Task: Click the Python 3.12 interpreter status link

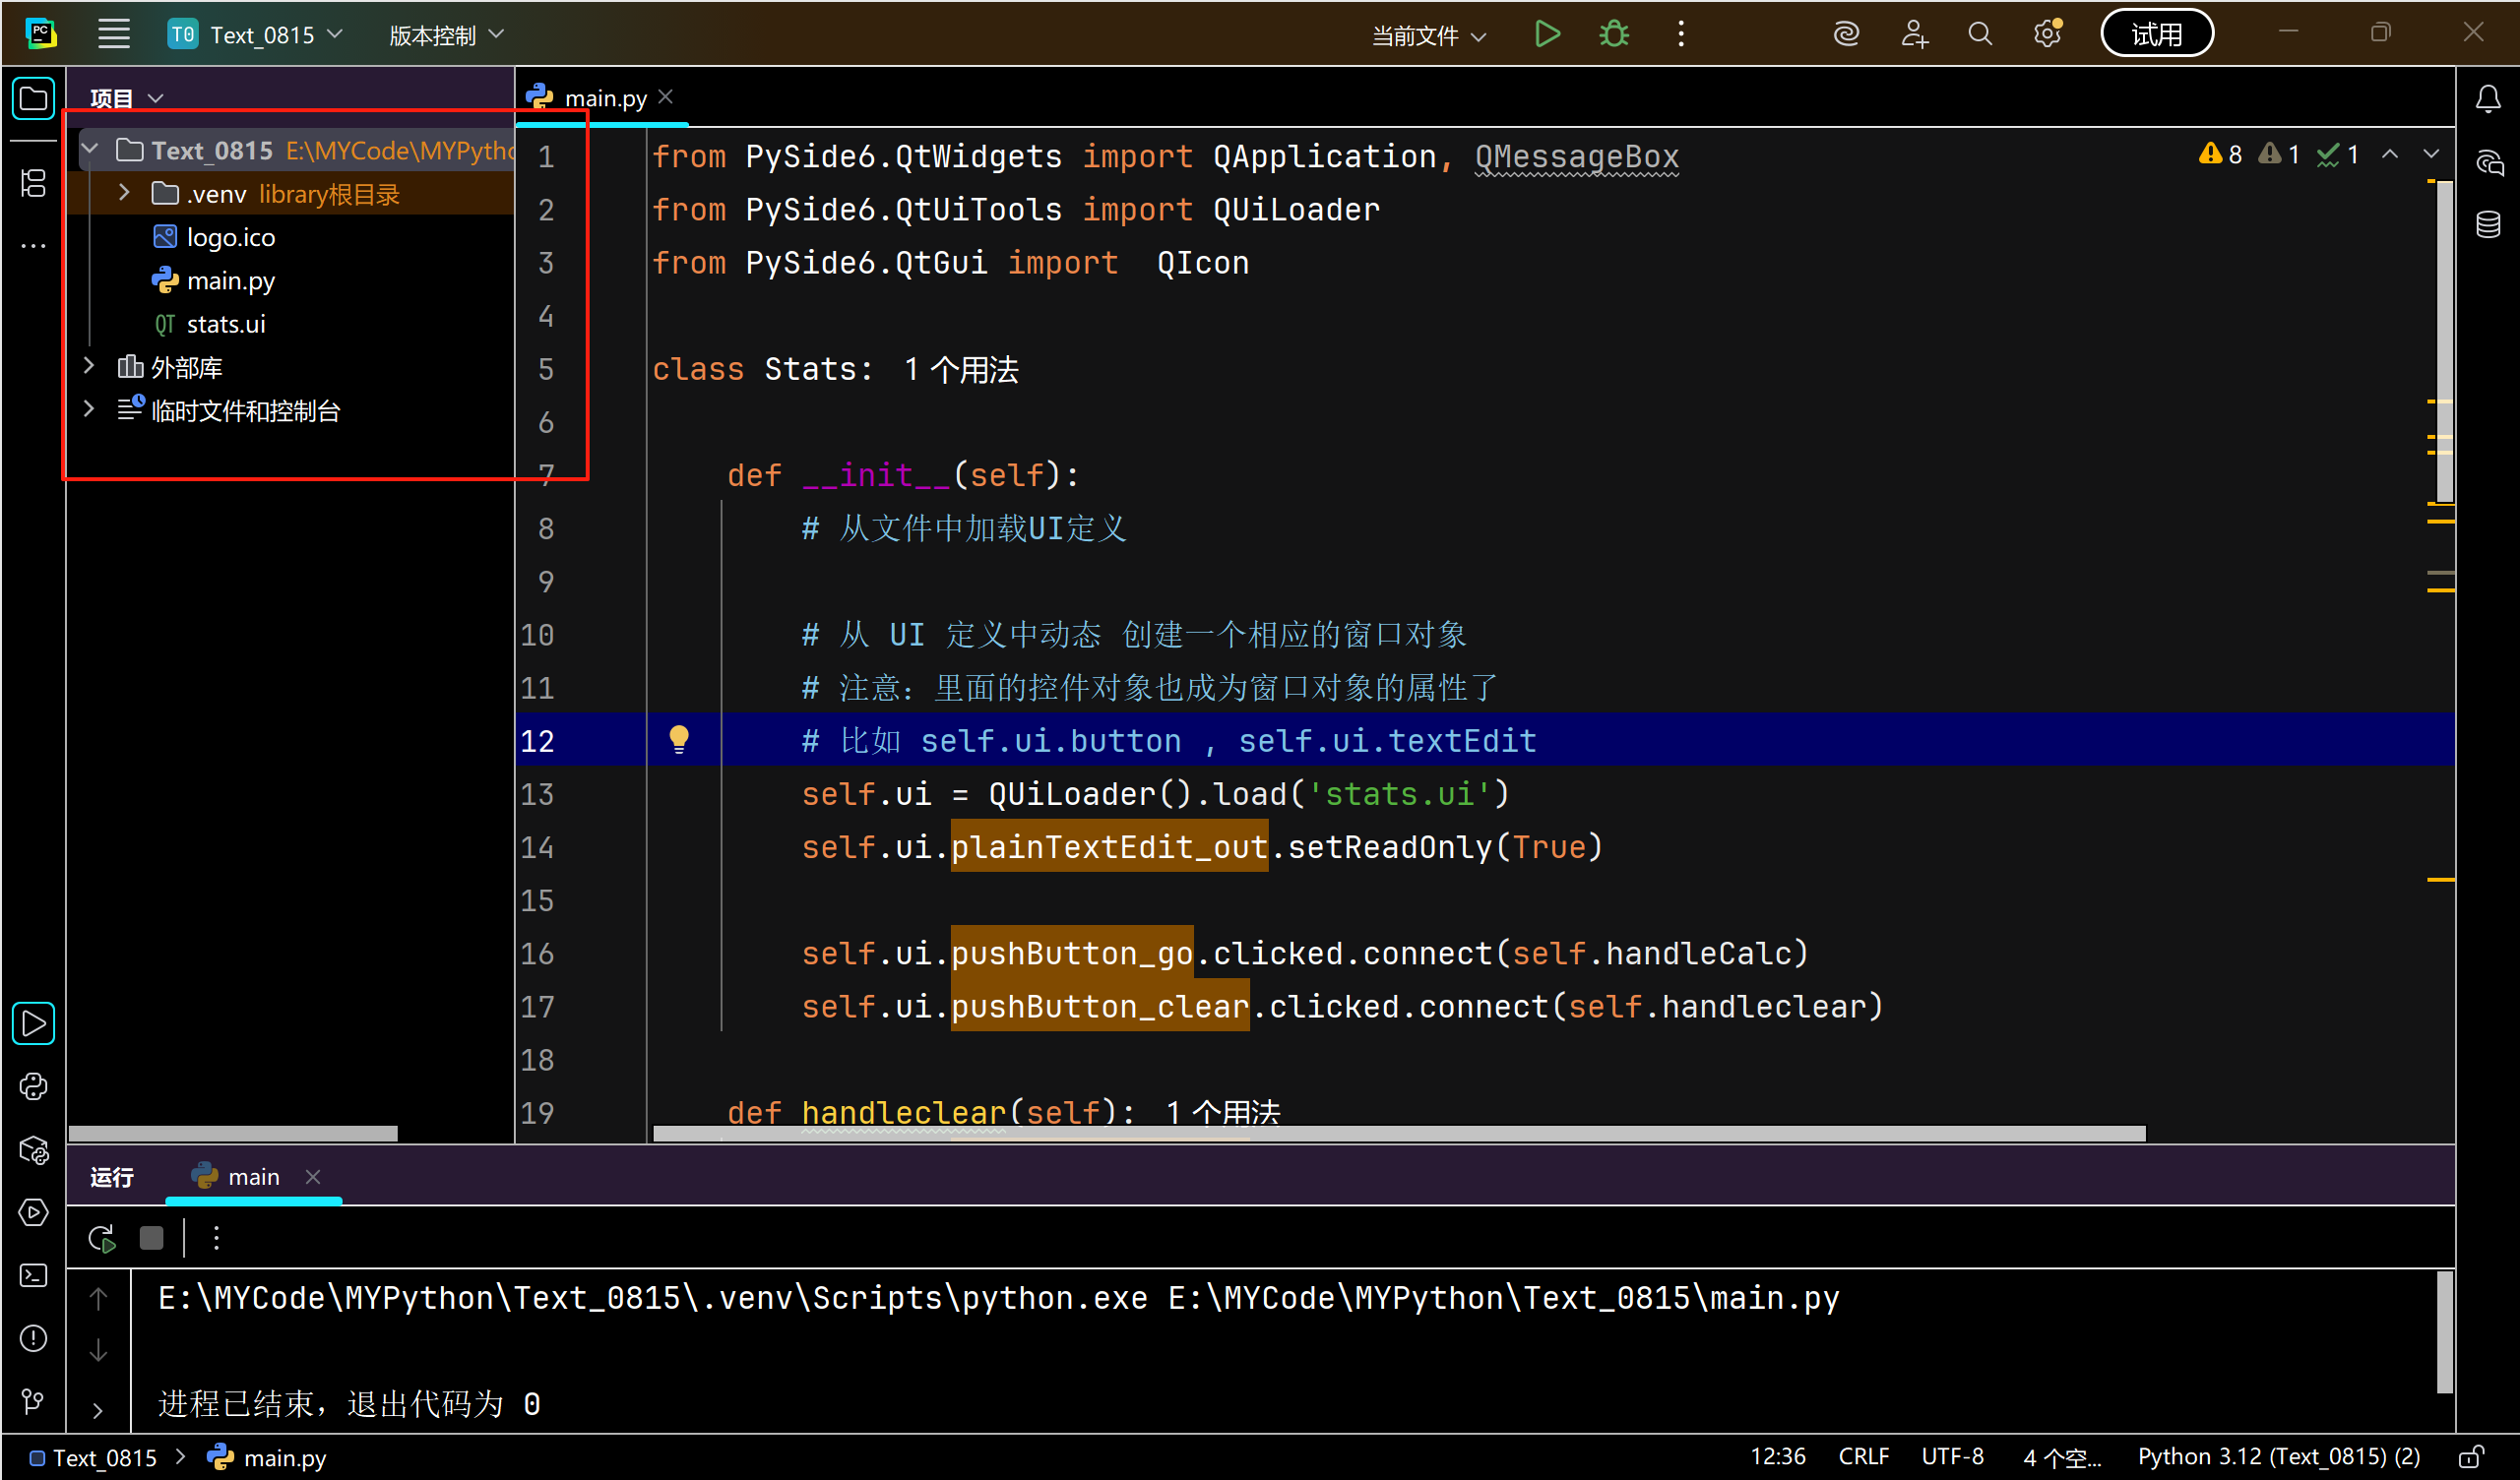Action: pyautogui.click(x=2277, y=1457)
